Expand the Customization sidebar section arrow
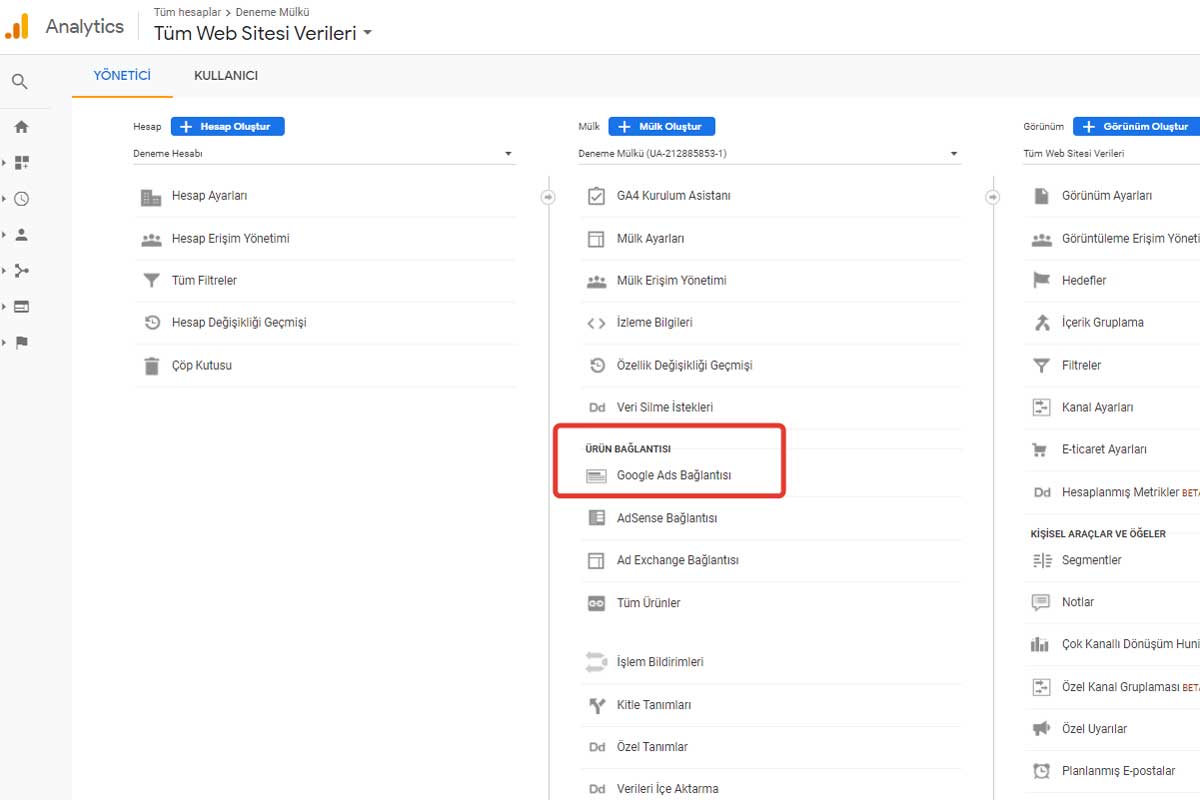 5,162
